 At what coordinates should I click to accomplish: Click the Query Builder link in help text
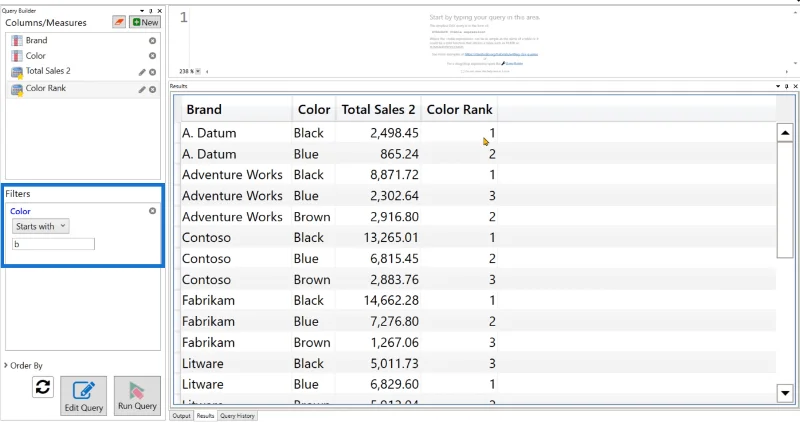pos(513,64)
